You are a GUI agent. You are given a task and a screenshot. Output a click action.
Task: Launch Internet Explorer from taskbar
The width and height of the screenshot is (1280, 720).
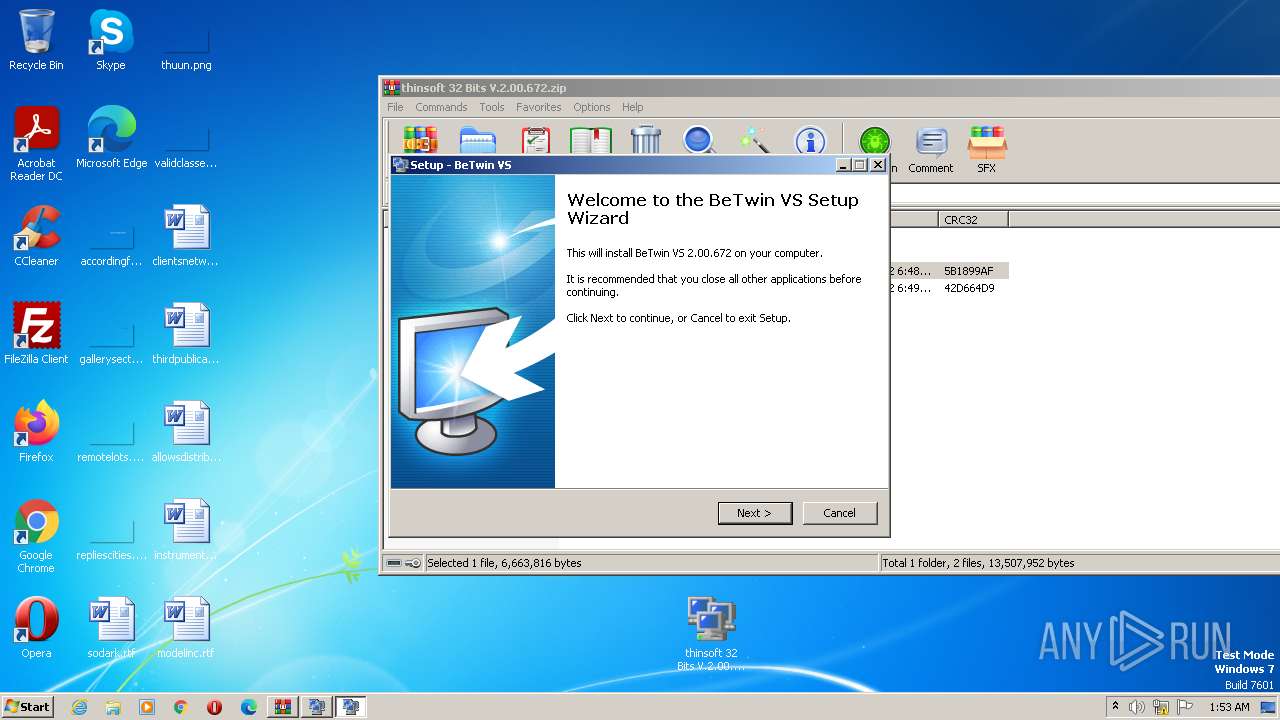tap(79, 707)
